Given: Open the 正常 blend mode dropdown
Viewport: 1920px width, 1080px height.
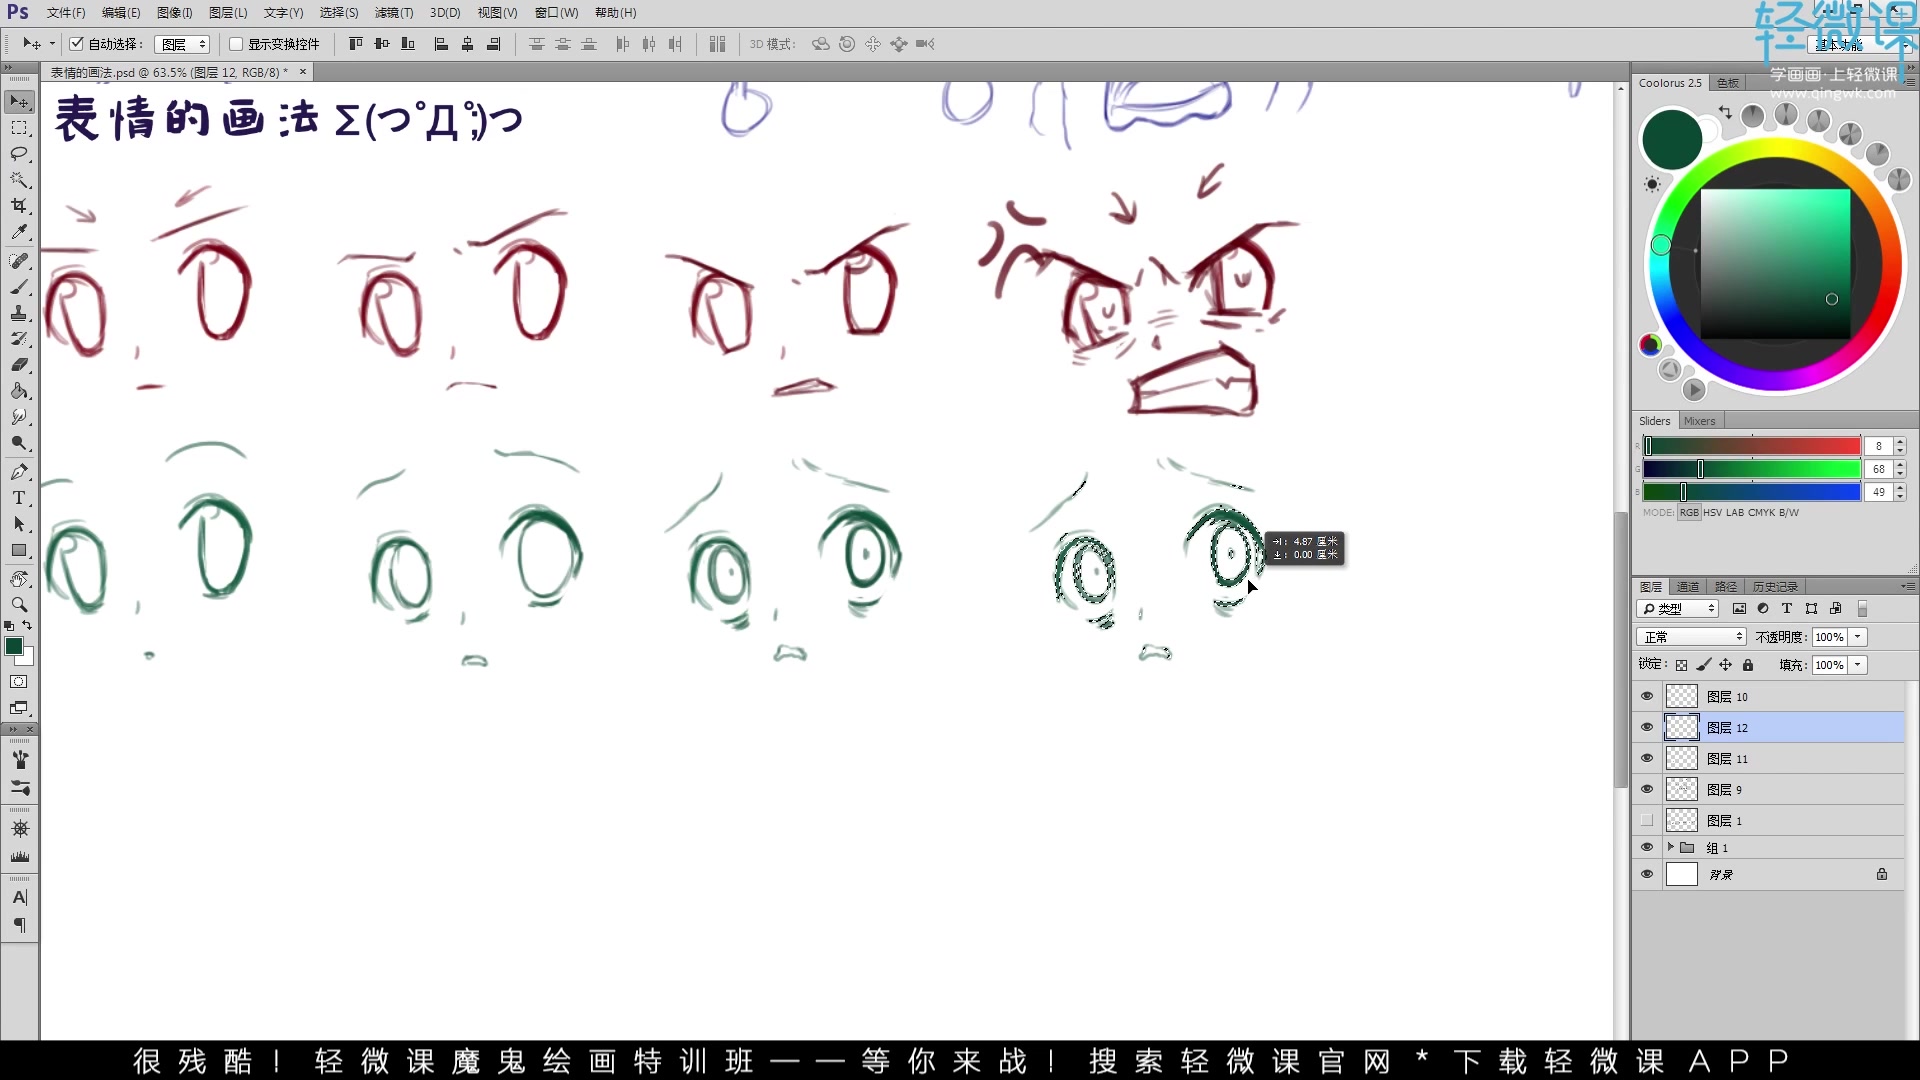Looking at the screenshot, I should (x=1692, y=637).
